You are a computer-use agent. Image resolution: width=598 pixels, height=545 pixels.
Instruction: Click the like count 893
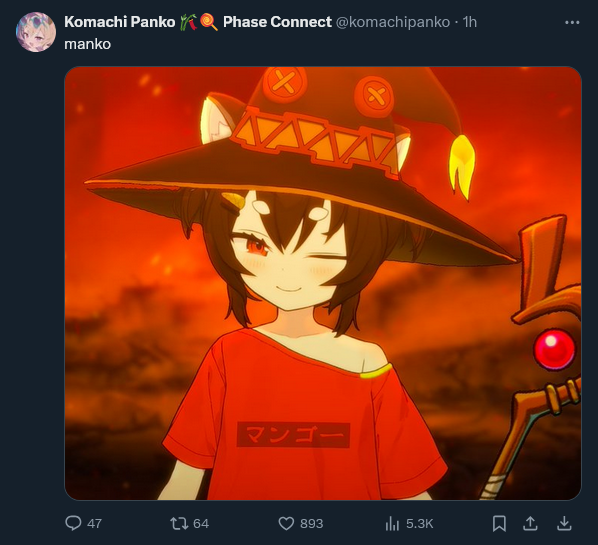tap(311, 524)
